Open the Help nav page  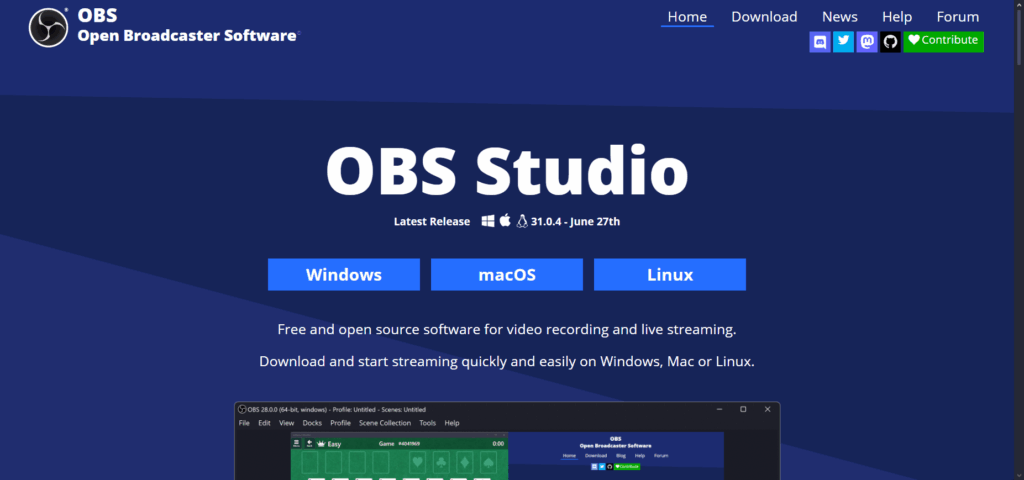click(897, 17)
